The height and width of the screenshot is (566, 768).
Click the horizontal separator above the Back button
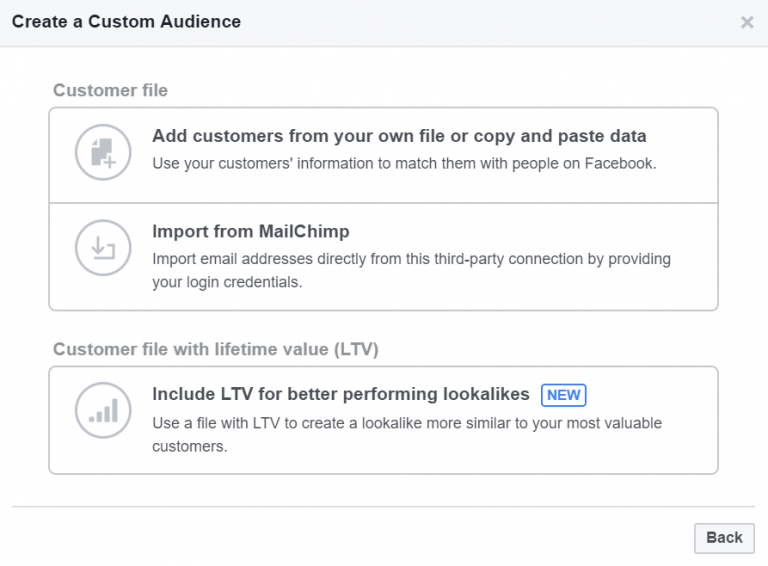coord(383,507)
